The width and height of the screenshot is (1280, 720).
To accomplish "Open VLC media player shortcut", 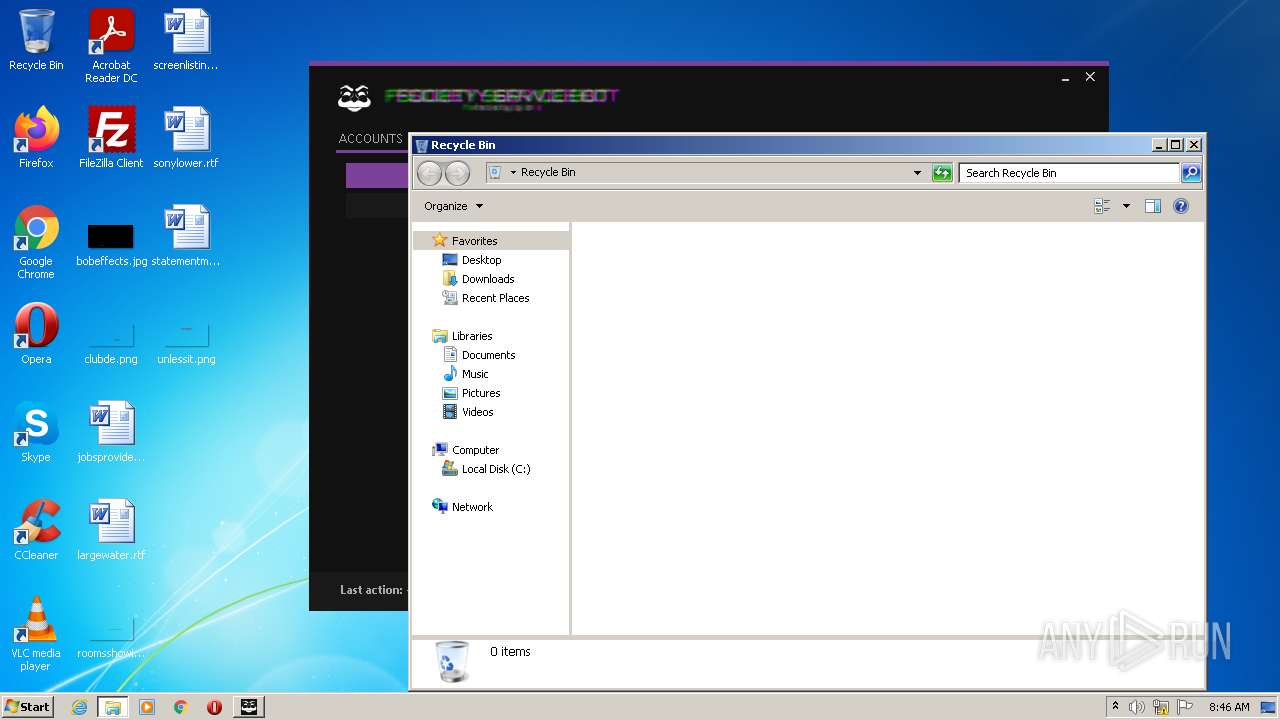I will 36,634.
